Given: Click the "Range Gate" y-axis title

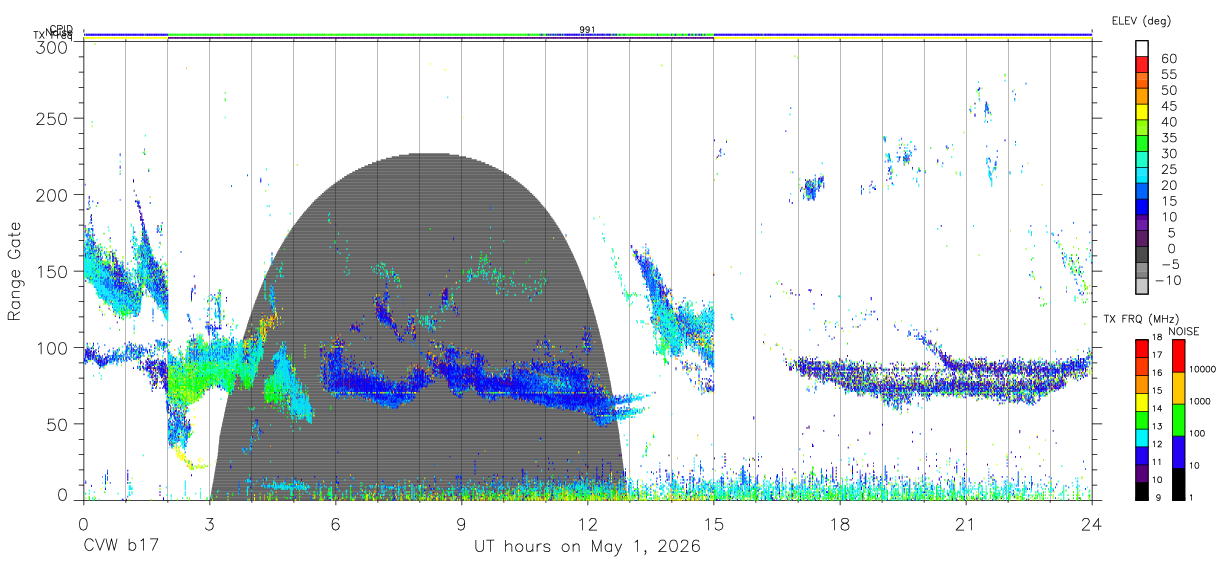Looking at the screenshot, I should (15, 272).
